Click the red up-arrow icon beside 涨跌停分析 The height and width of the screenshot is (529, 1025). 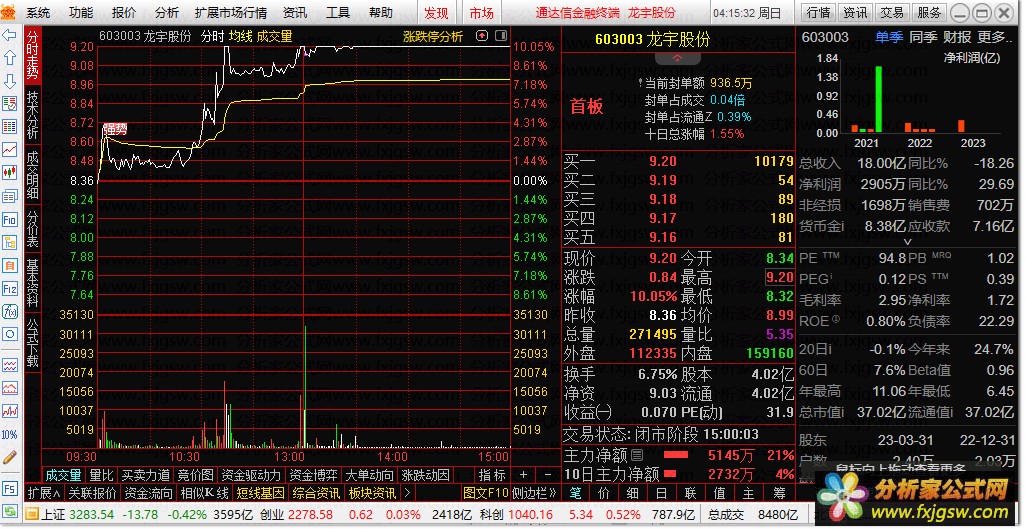click(482, 36)
